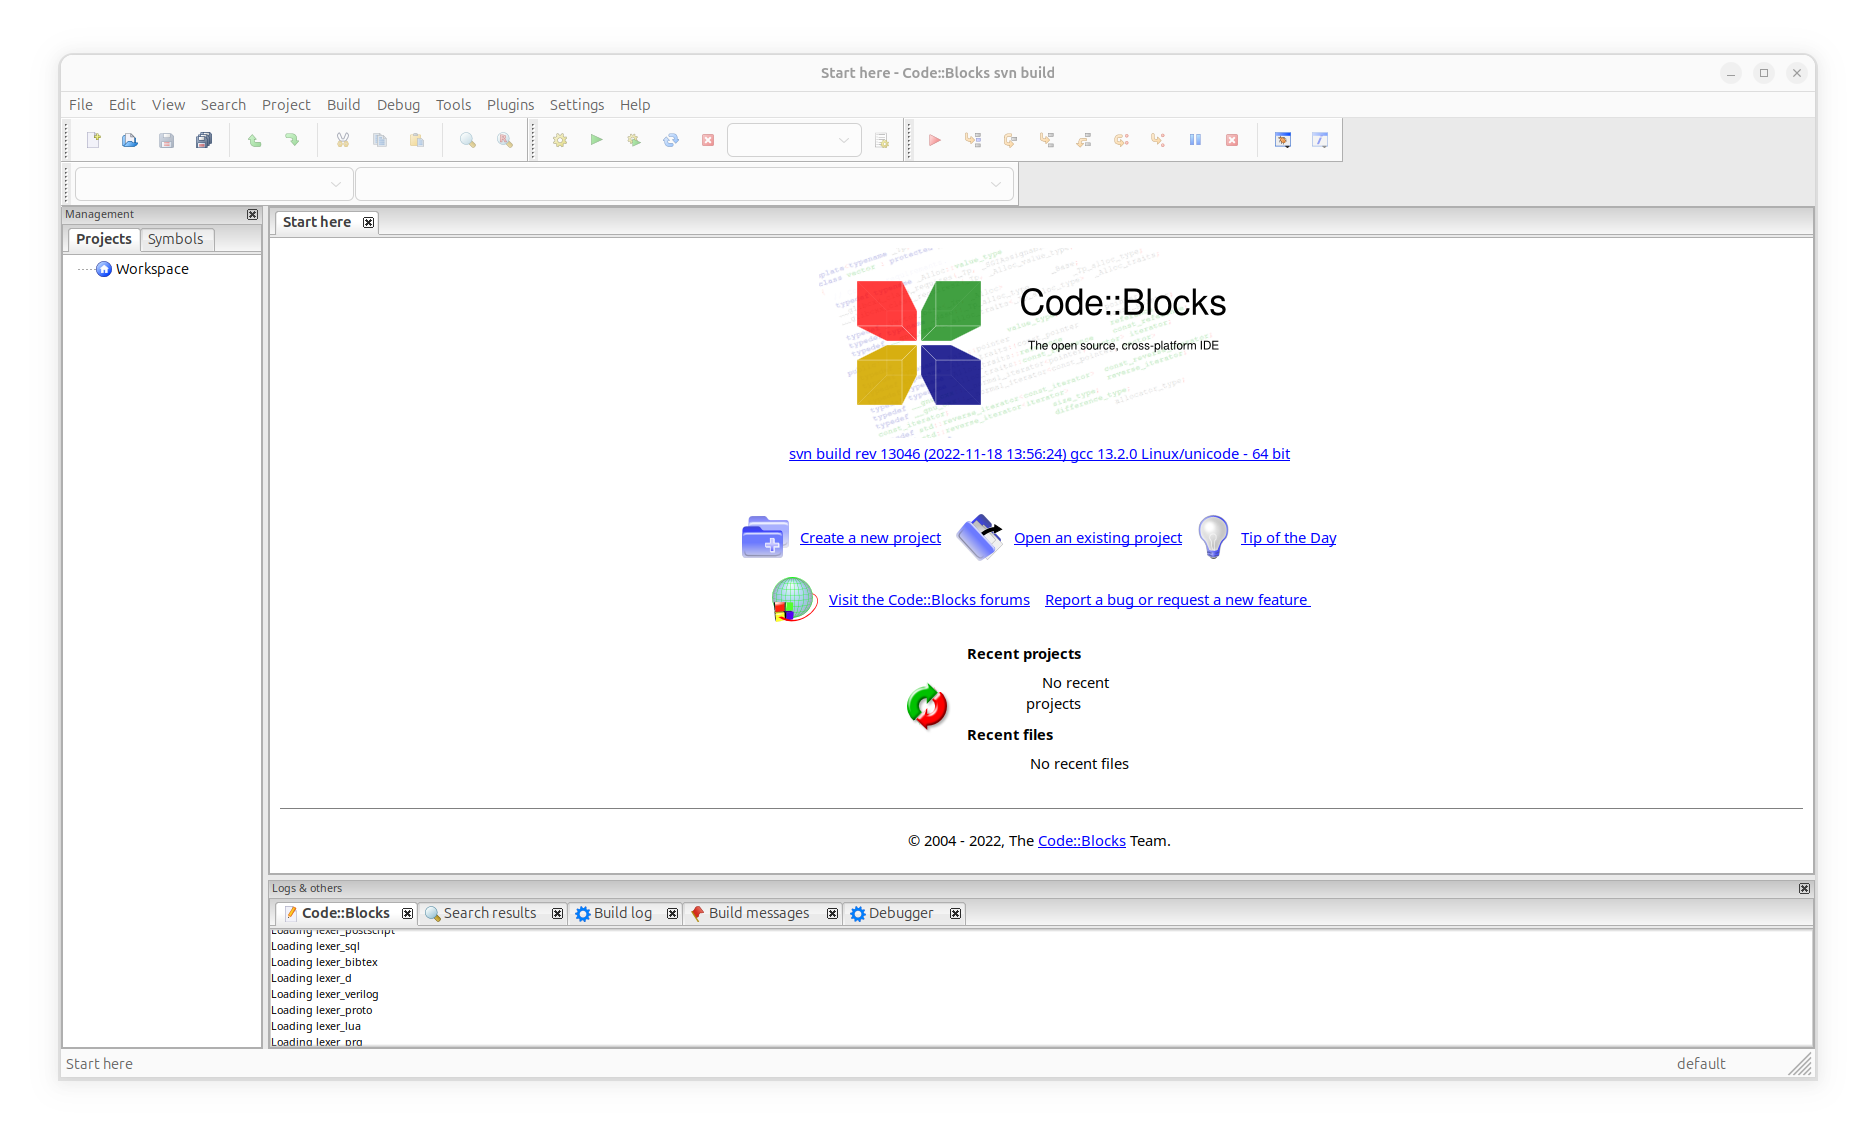Click the Rebuild icon
1876x1144 pixels.
click(x=671, y=140)
